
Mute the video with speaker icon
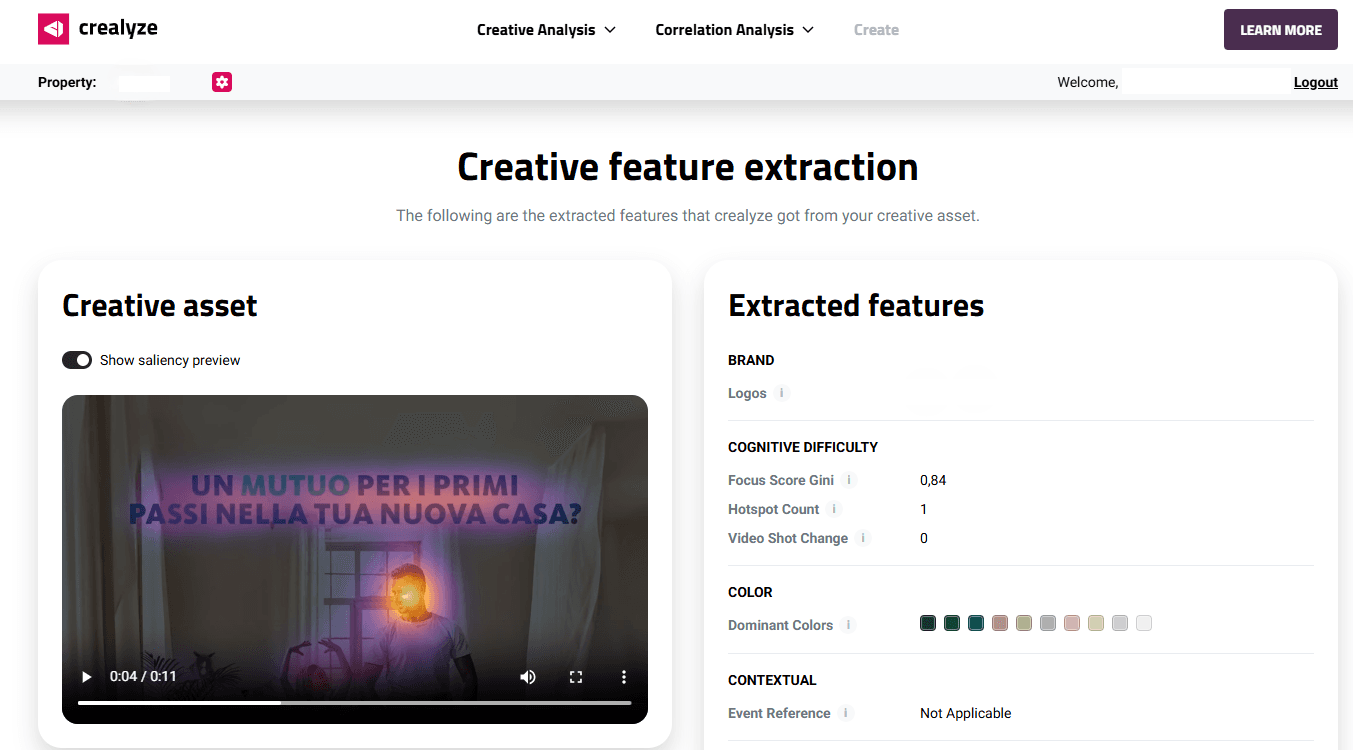(528, 677)
